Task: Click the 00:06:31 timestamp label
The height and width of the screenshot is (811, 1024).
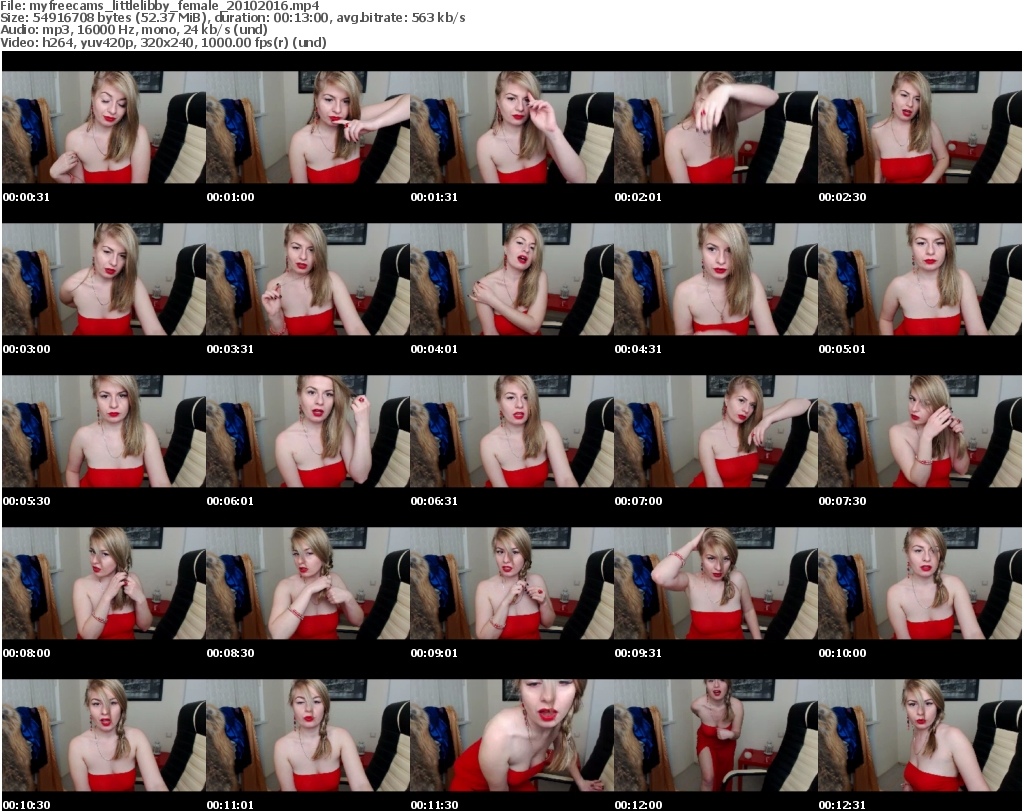Action: 434,501
